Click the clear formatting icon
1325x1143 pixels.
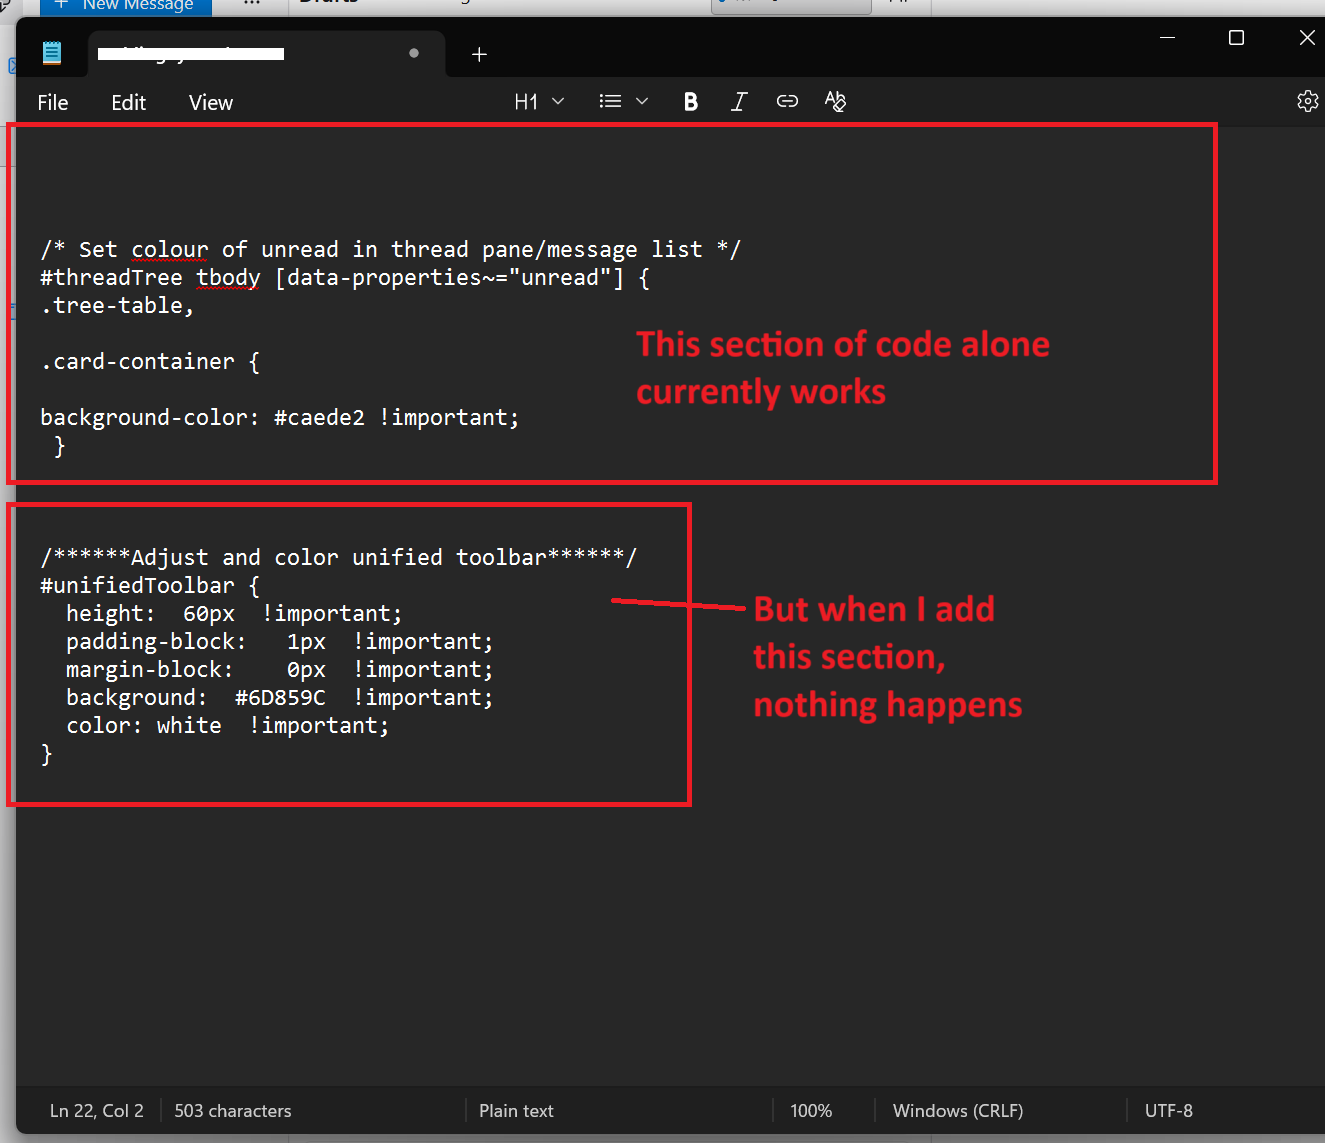[x=835, y=102]
